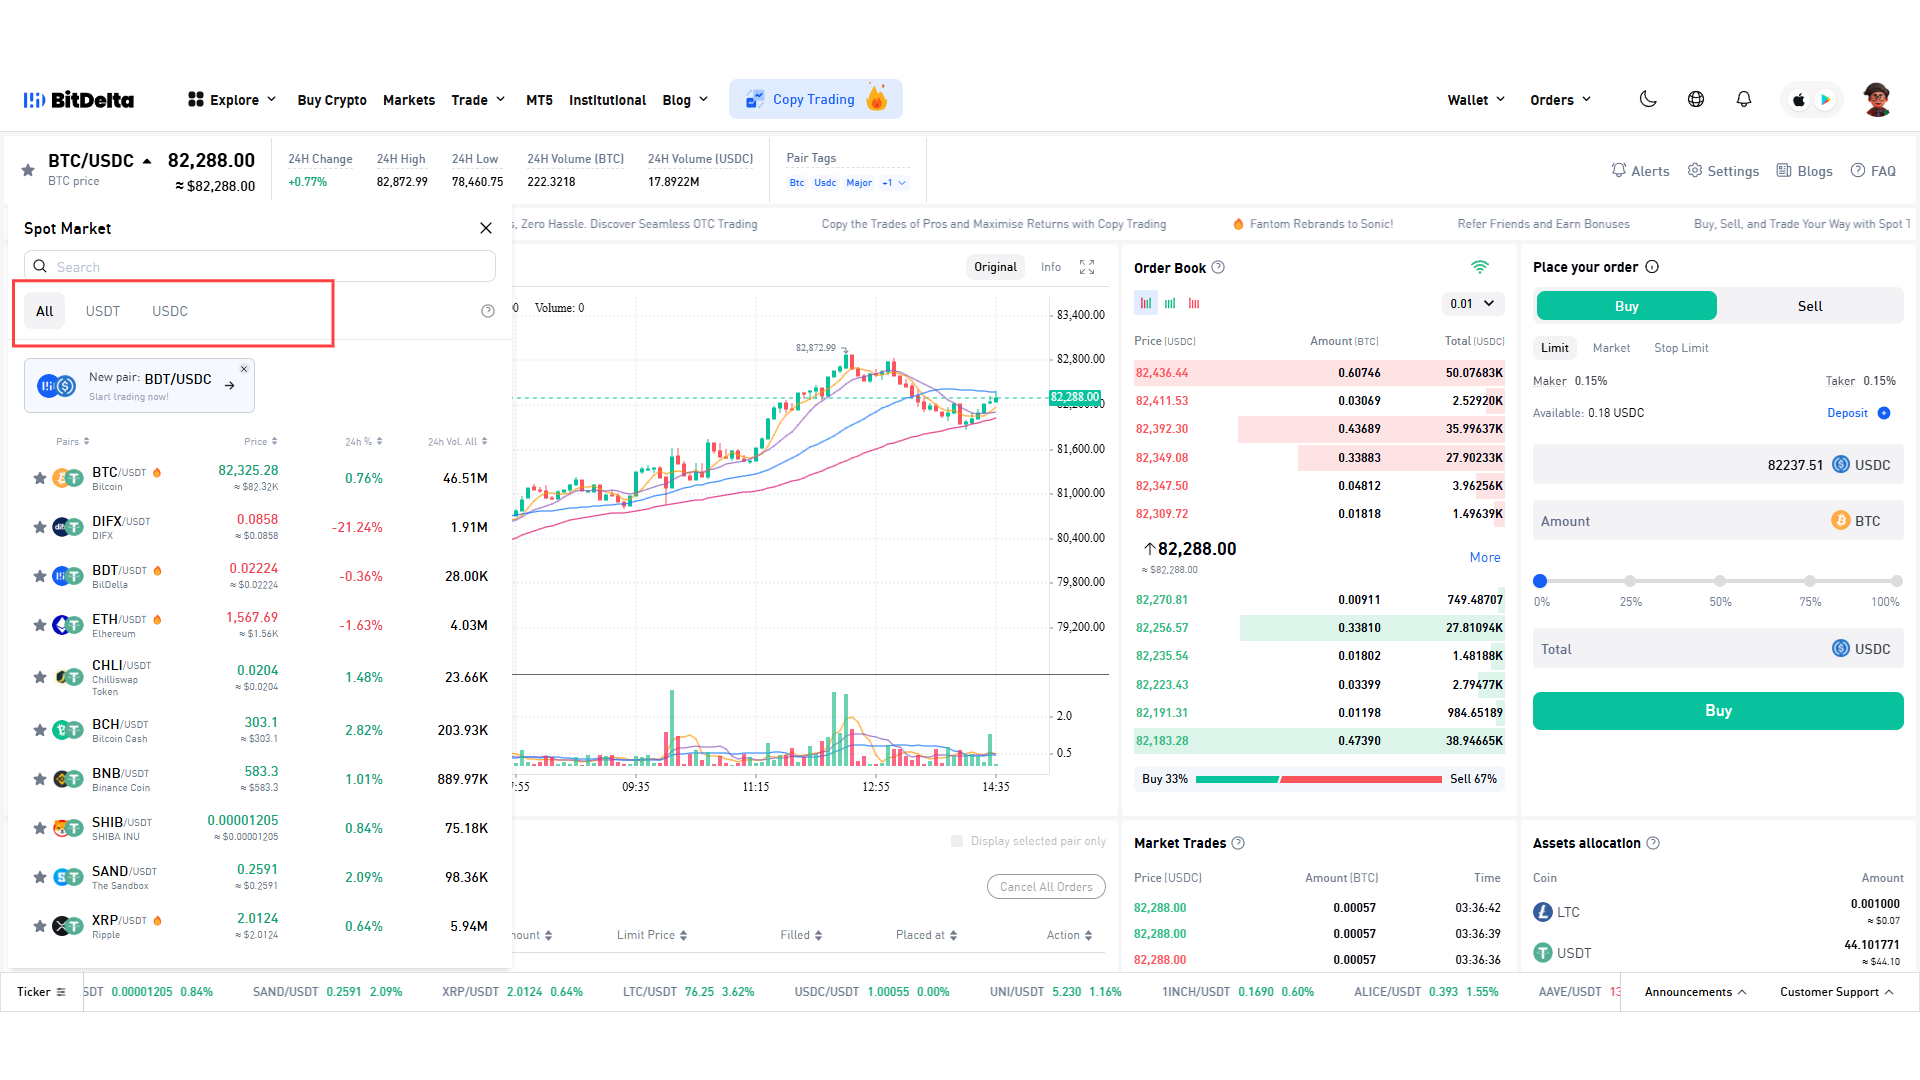This screenshot has height=1080, width=1920.
Task: Click the app download Apple/Play icon
Action: click(1812, 99)
